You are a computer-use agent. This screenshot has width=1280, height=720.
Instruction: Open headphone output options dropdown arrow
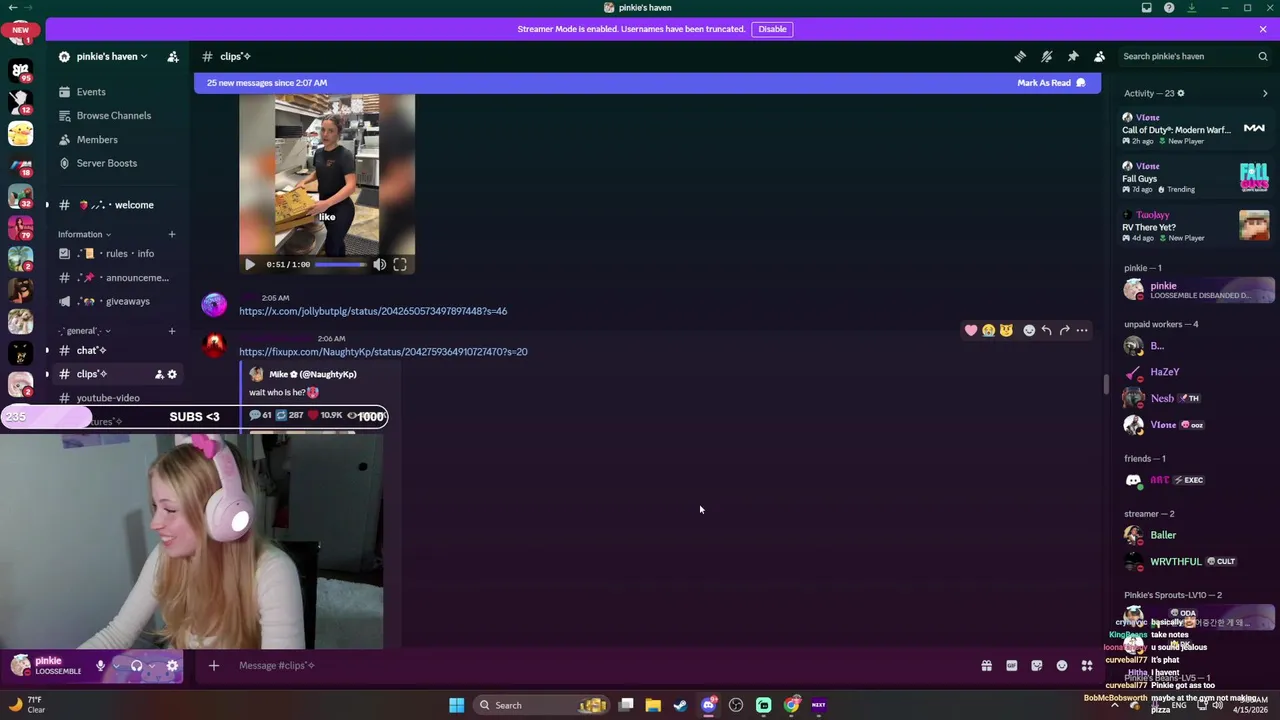point(152,666)
